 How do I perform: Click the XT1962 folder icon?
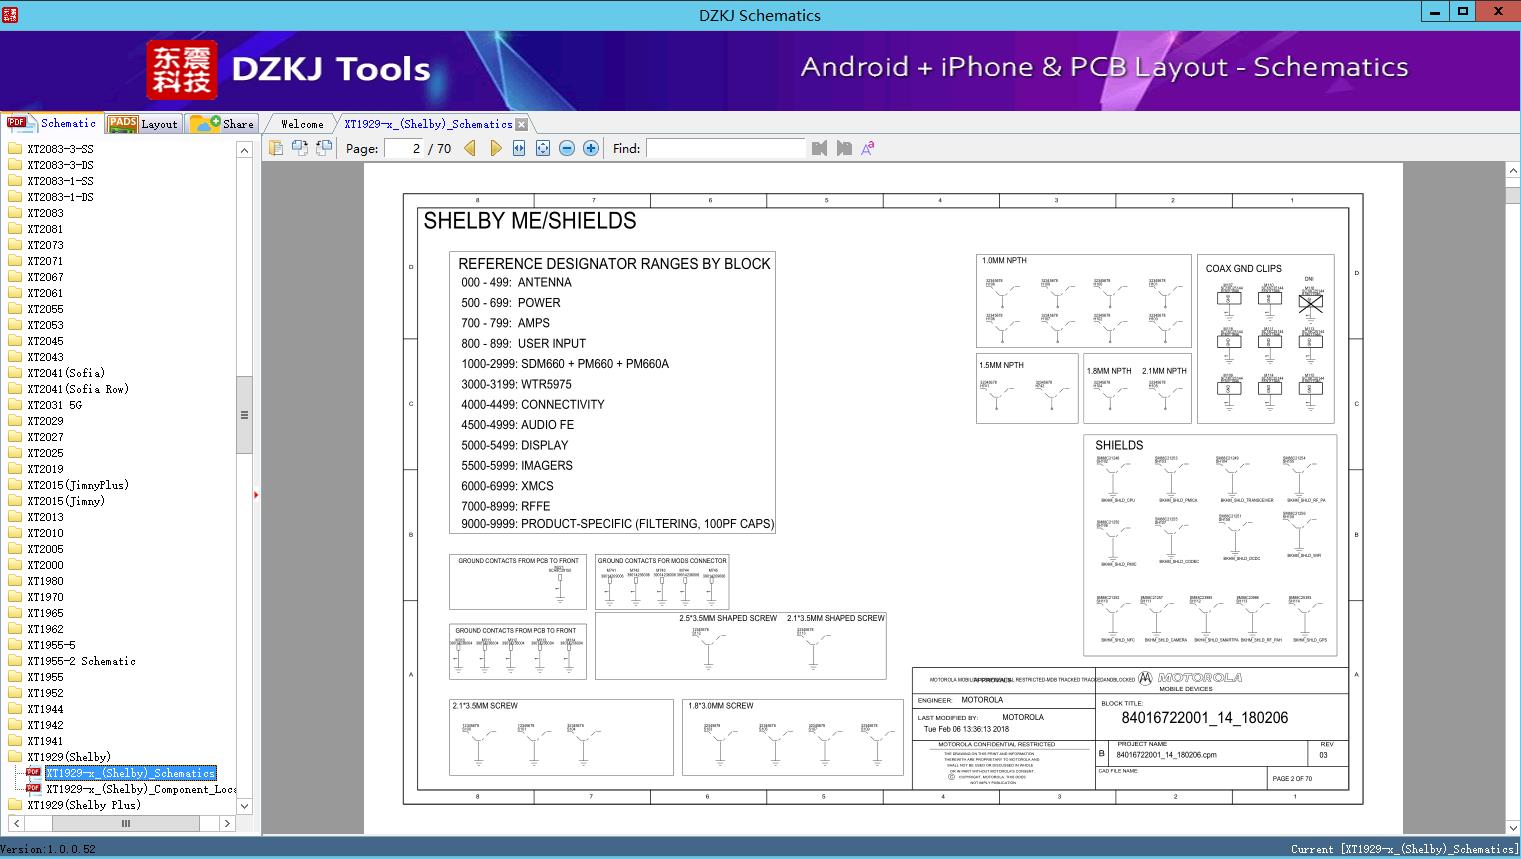point(15,629)
